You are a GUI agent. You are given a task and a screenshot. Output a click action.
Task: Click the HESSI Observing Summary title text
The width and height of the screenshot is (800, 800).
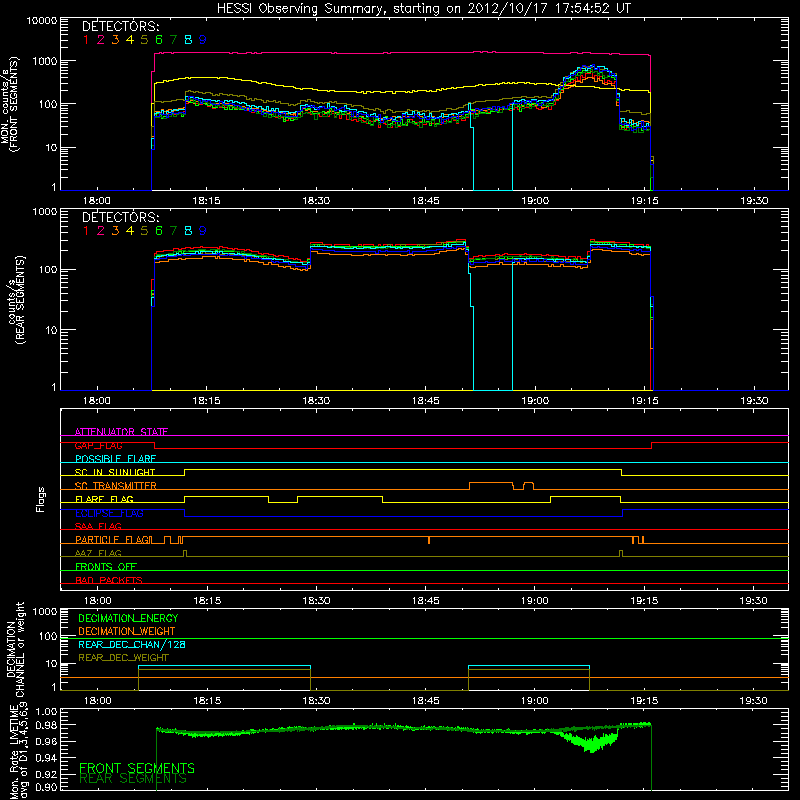point(423,9)
